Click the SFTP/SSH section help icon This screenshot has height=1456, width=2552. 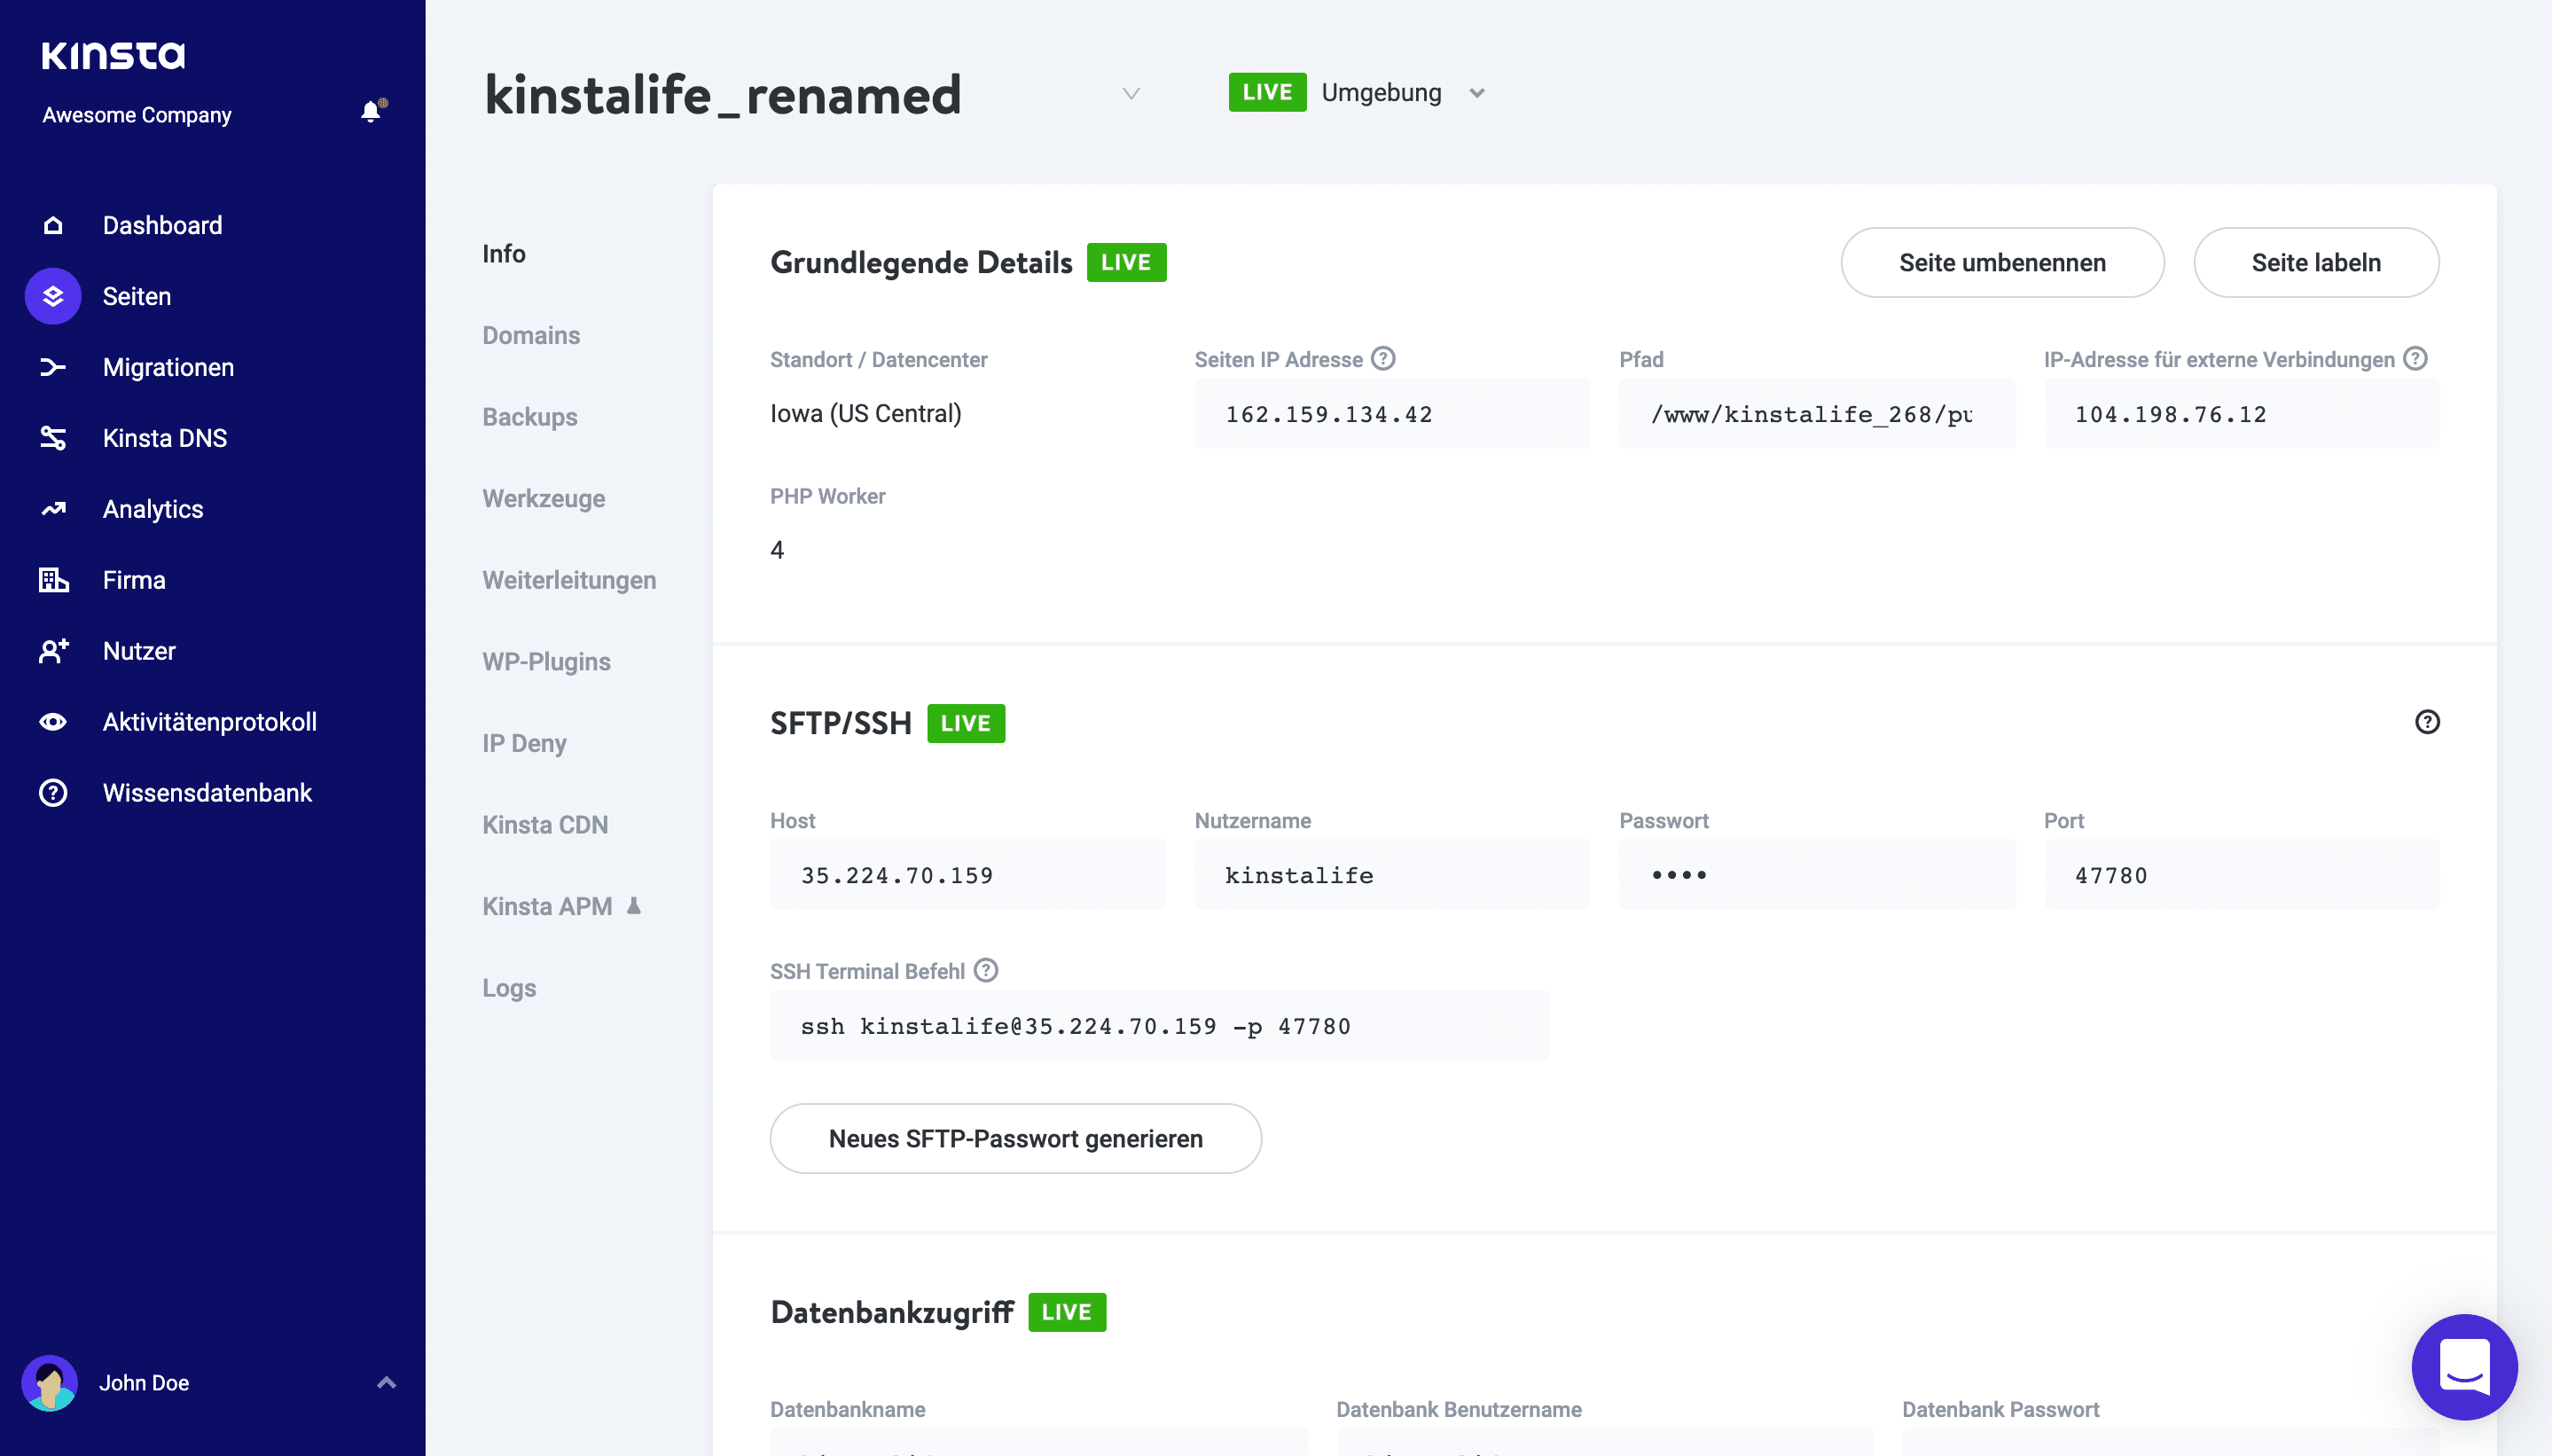(x=2427, y=722)
